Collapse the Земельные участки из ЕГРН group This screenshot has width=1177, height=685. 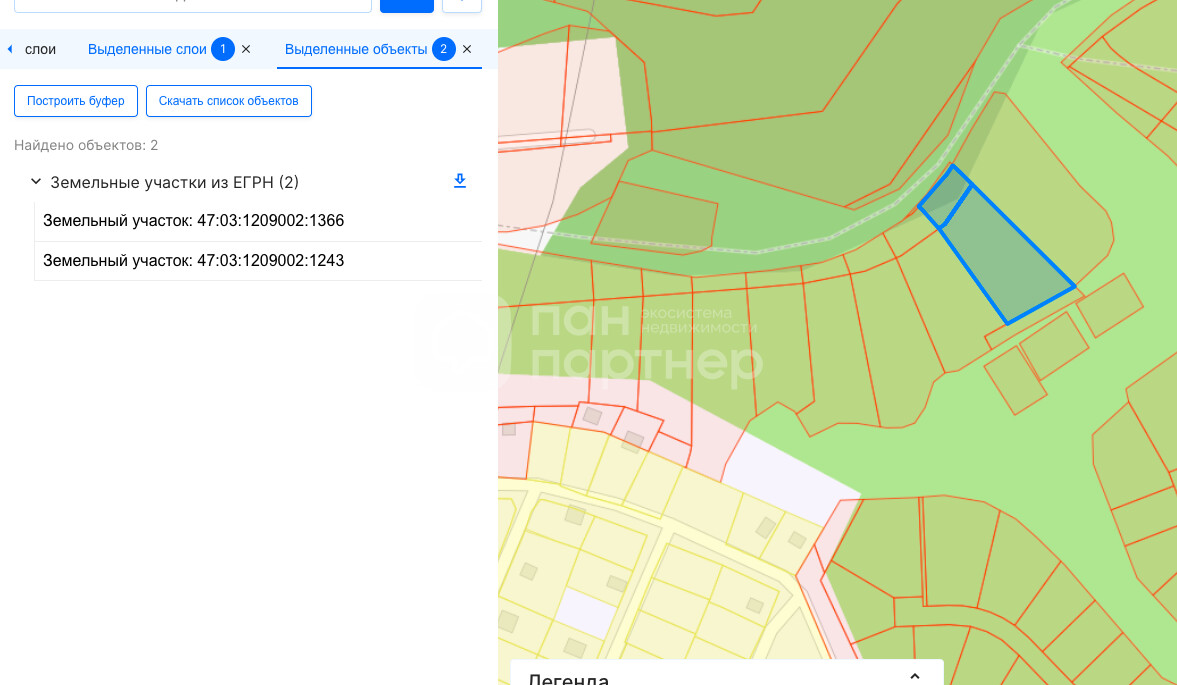pos(36,182)
